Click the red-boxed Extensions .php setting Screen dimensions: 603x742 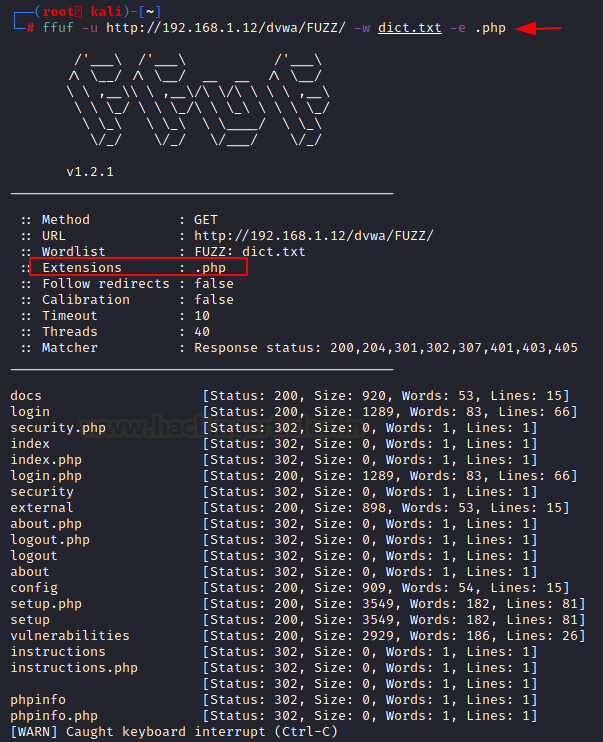[138, 267]
